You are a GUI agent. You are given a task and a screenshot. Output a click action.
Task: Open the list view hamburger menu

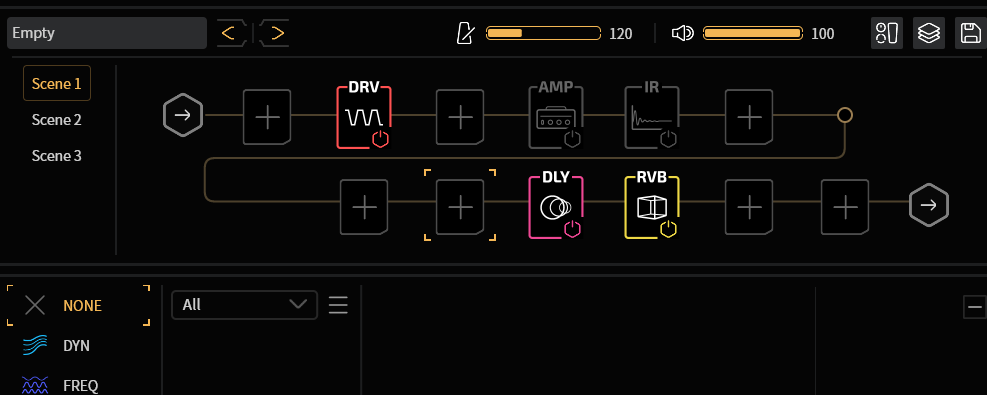coord(338,305)
